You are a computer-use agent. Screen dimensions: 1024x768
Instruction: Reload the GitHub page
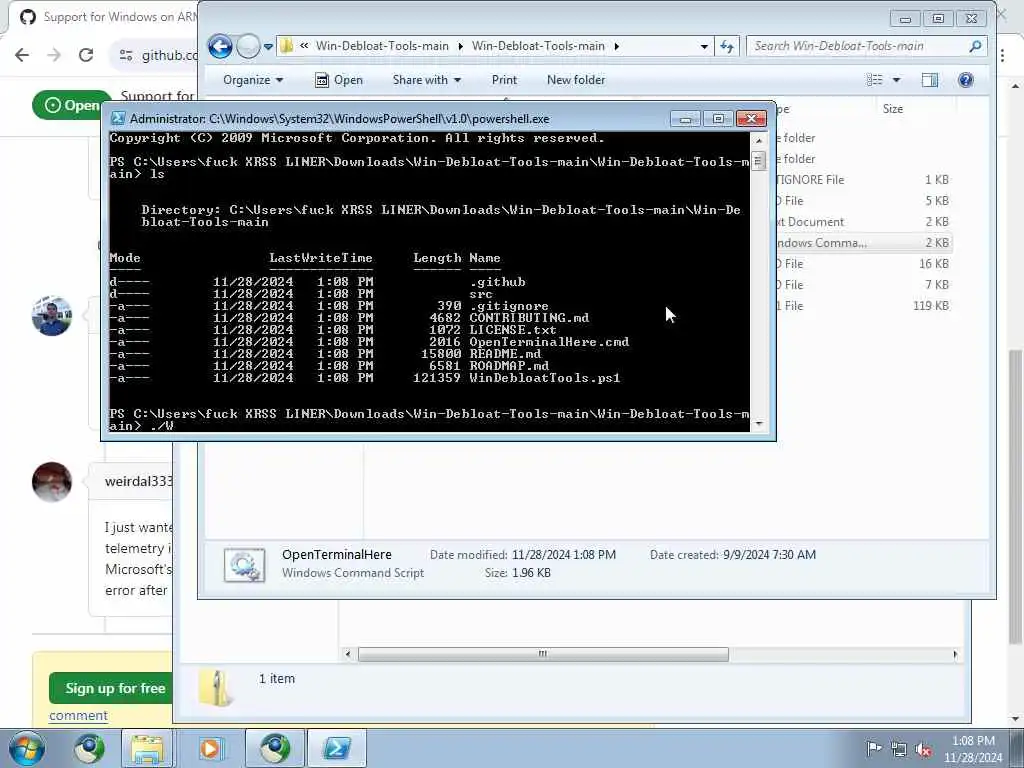pyautogui.click(x=86, y=56)
